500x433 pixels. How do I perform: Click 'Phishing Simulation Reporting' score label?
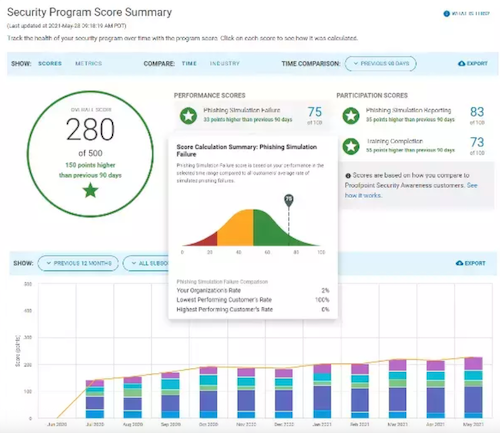(409, 110)
